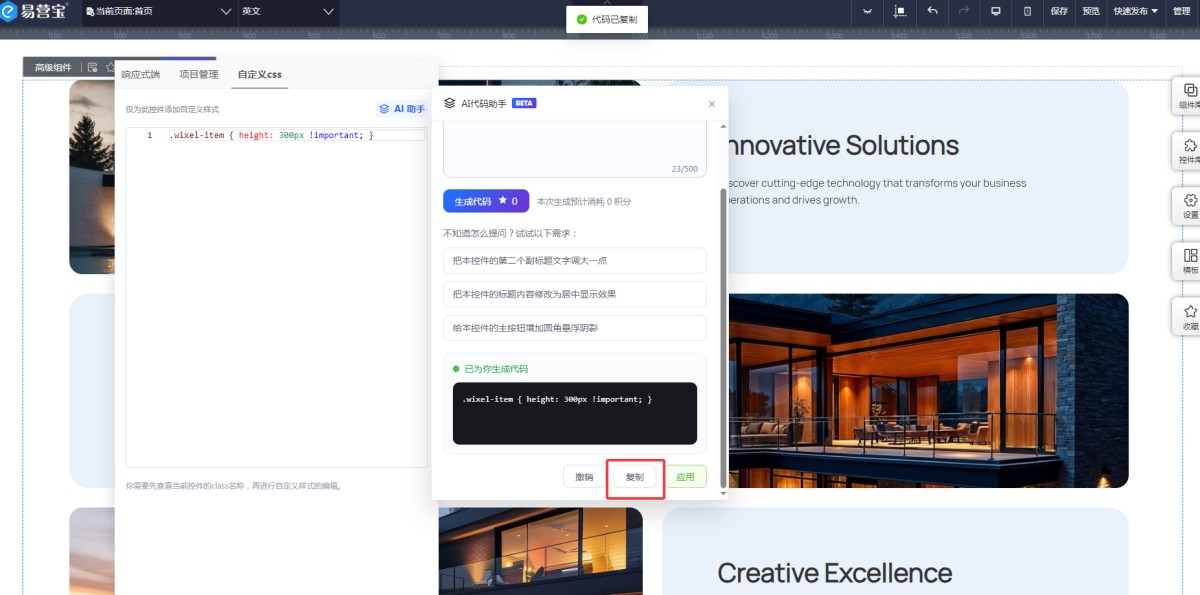Viewport: 1200px width, 595px height.
Task: Choose suggestion 把本控件的标题内容修改为居中显示效果
Action: [x=575, y=294]
